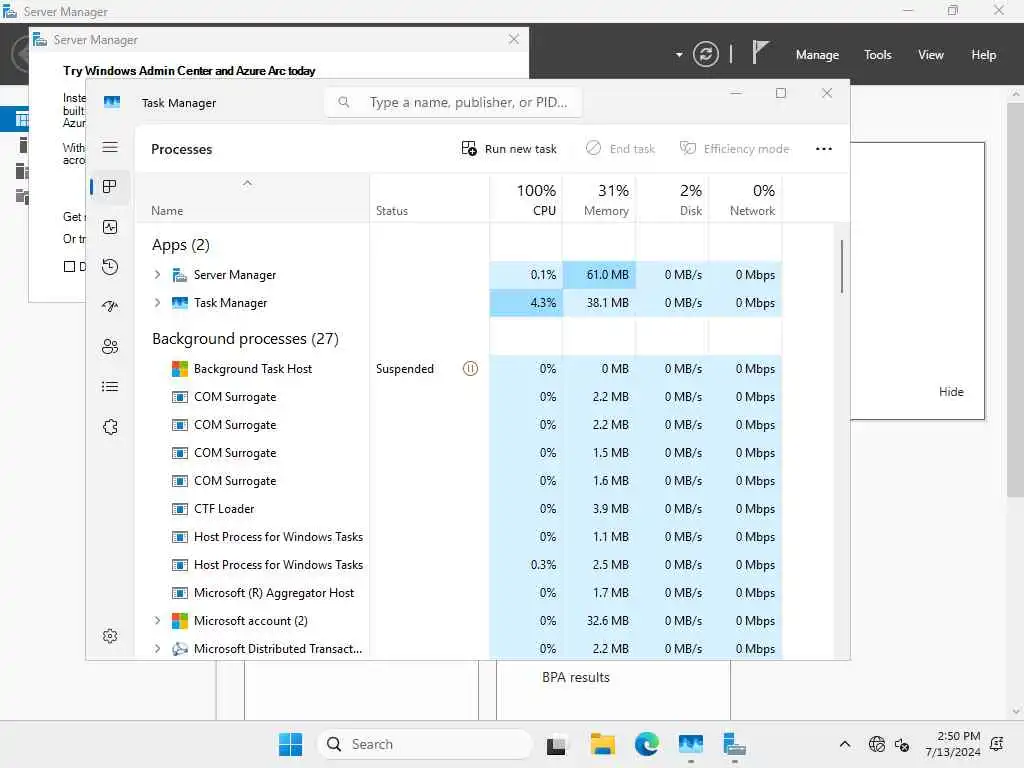This screenshot has width=1024, height=768.
Task: Open the network globe tray icon
Action: (876, 744)
